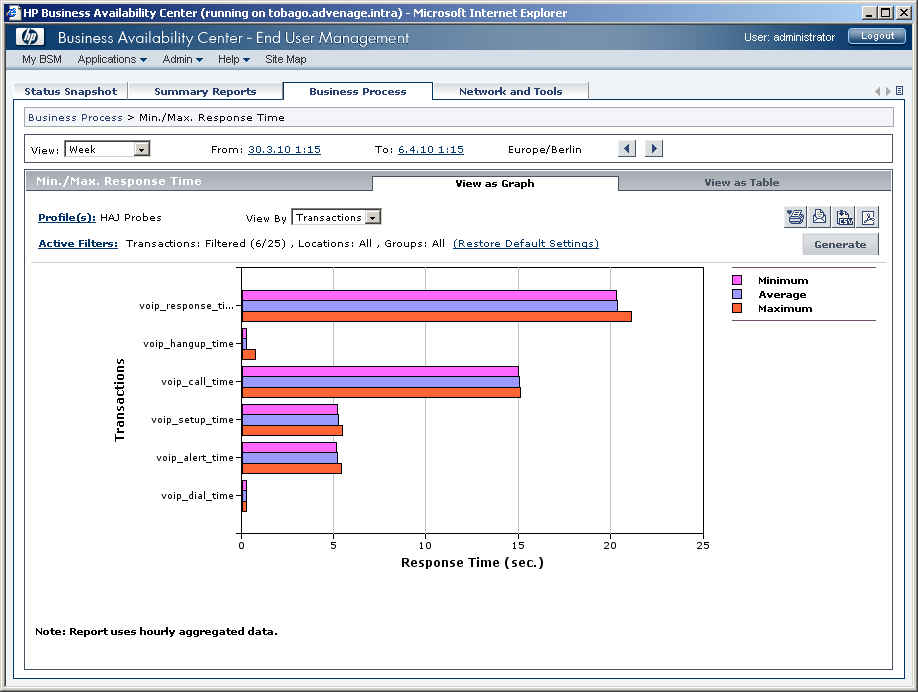This screenshot has height=692, width=918.
Task: Click the voip_dial_time axis label
Action: [x=197, y=496]
